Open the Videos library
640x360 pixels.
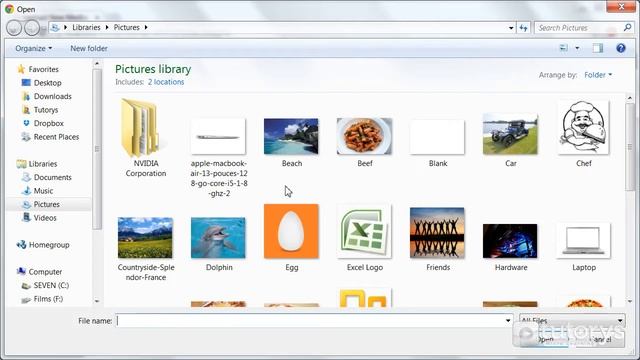point(39,218)
